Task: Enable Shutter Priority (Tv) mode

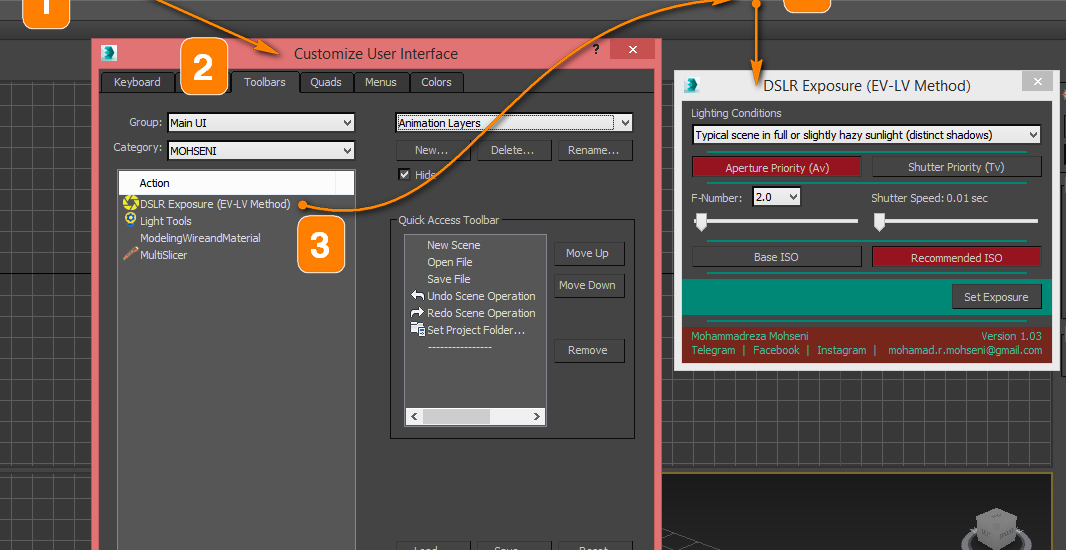Action: point(956,167)
